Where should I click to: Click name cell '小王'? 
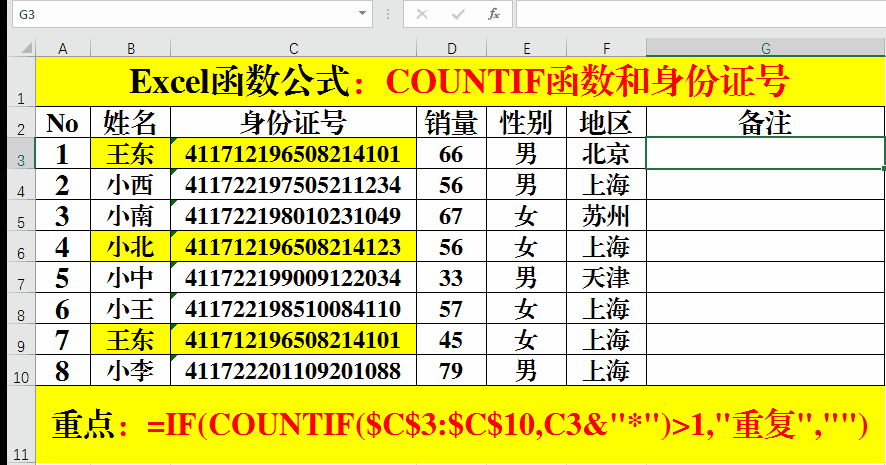pyautogui.click(x=131, y=308)
